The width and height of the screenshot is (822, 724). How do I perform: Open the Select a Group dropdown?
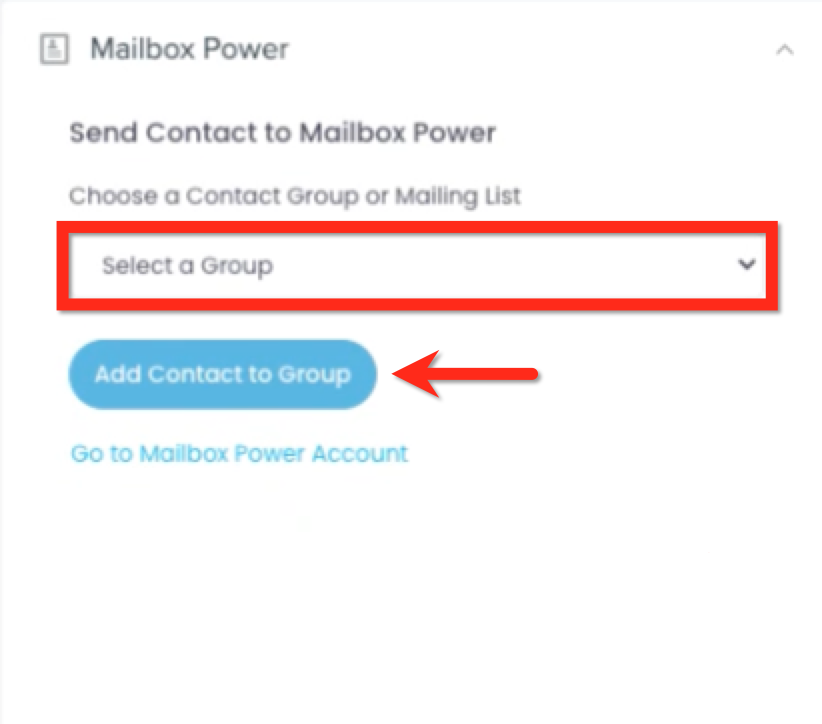pos(417,266)
